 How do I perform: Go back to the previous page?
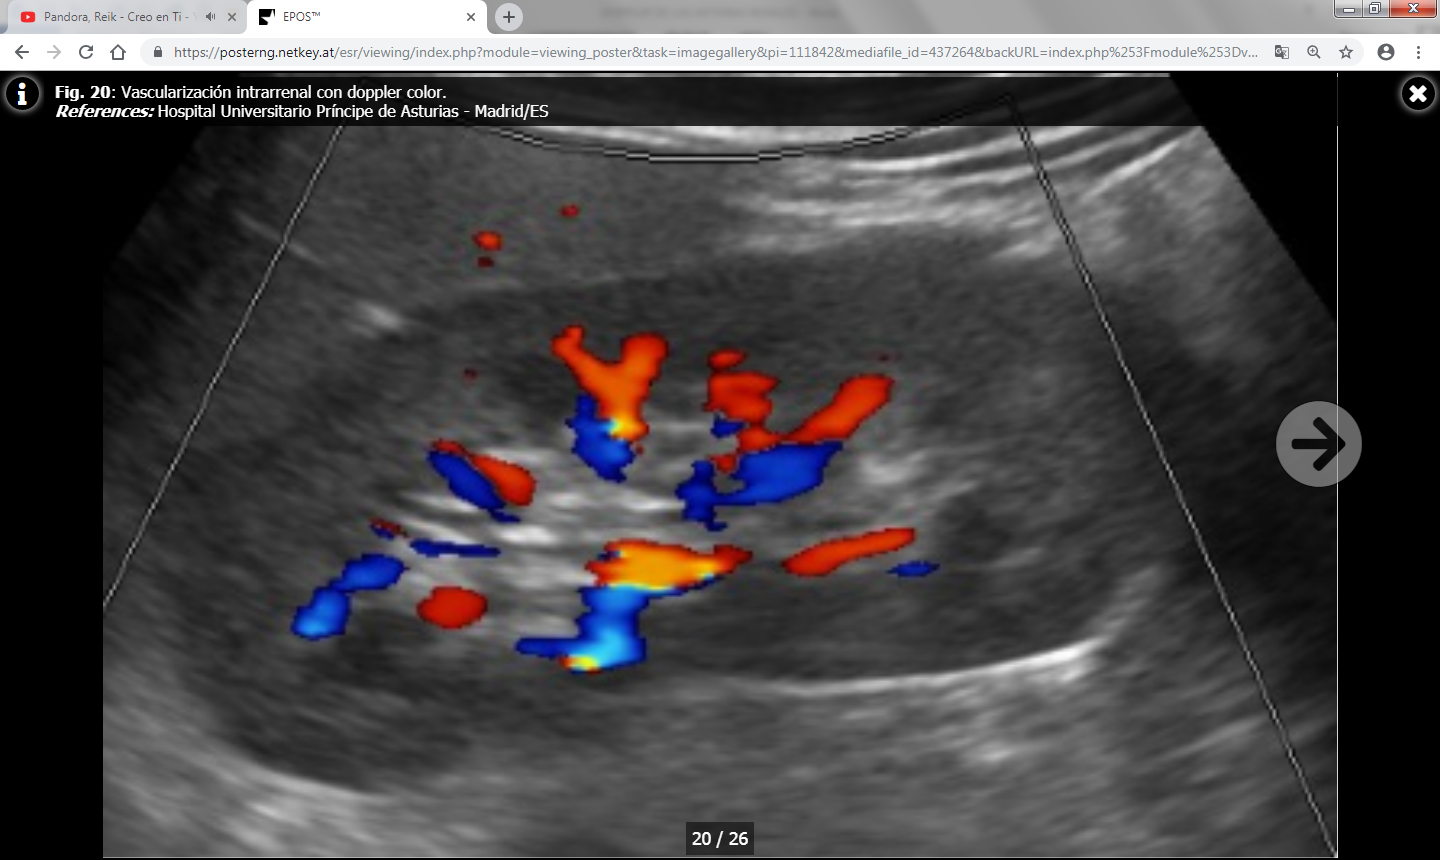pos(22,52)
